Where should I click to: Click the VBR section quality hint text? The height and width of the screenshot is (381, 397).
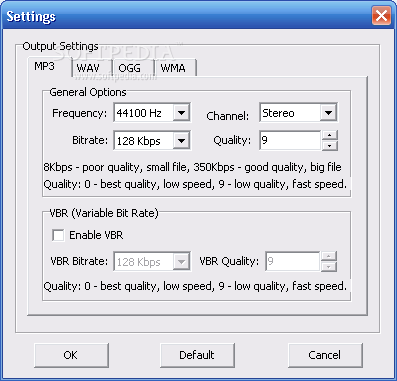click(x=195, y=286)
